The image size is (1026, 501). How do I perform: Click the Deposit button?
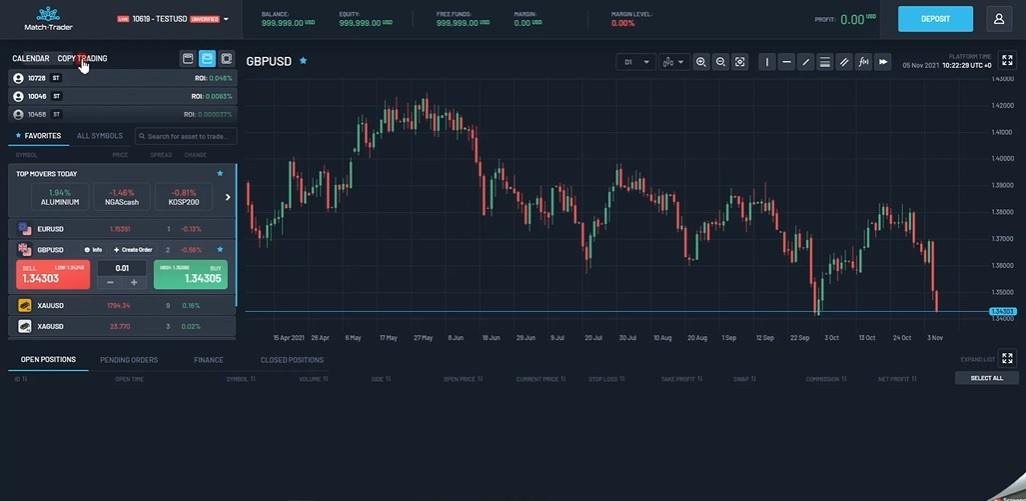pyautogui.click(x=935, y=19)
